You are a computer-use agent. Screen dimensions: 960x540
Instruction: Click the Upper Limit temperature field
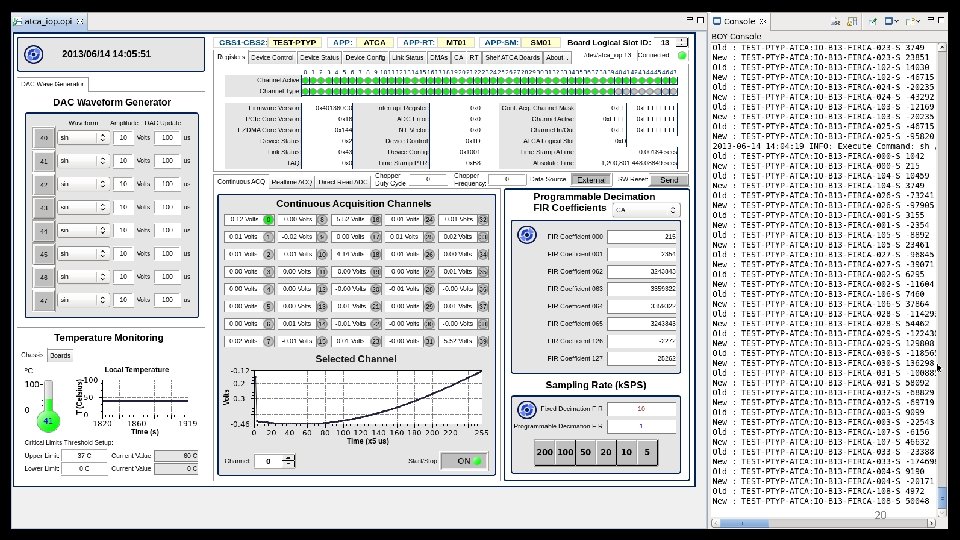pos(84,456)
